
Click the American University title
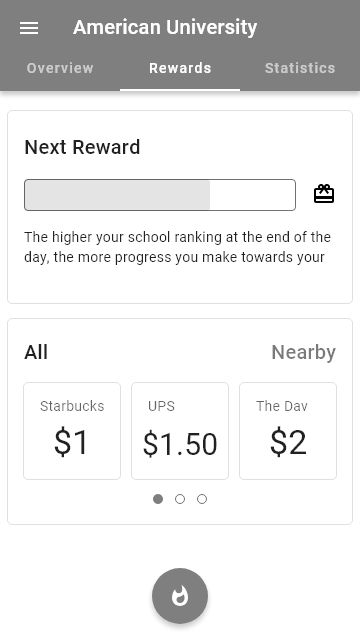click(165, 27)
